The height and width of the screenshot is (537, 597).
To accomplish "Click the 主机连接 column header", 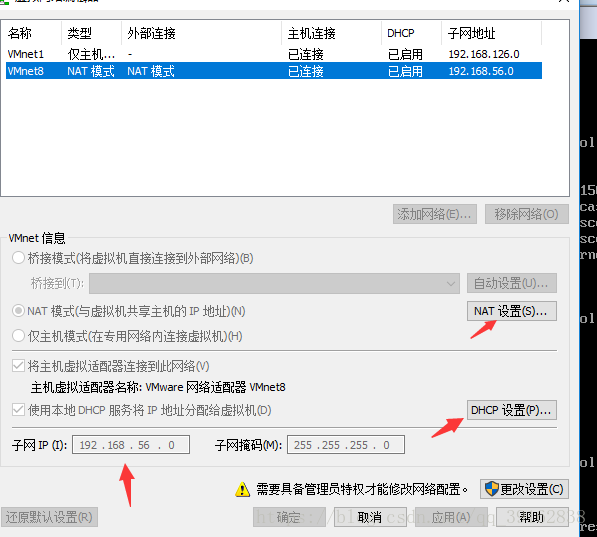I will click(x=331, y=33).
